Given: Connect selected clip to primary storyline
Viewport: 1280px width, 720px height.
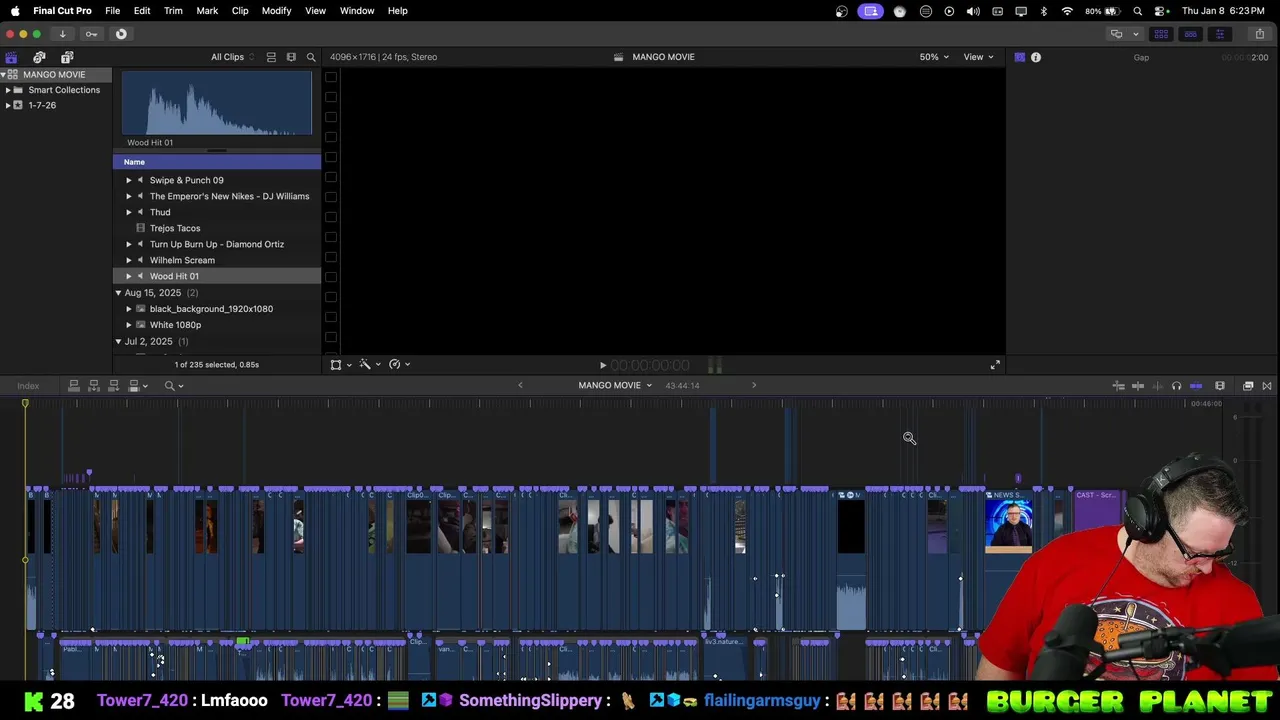Looking at the screenshot, I should pyautogui.click(x=73, y=386).
